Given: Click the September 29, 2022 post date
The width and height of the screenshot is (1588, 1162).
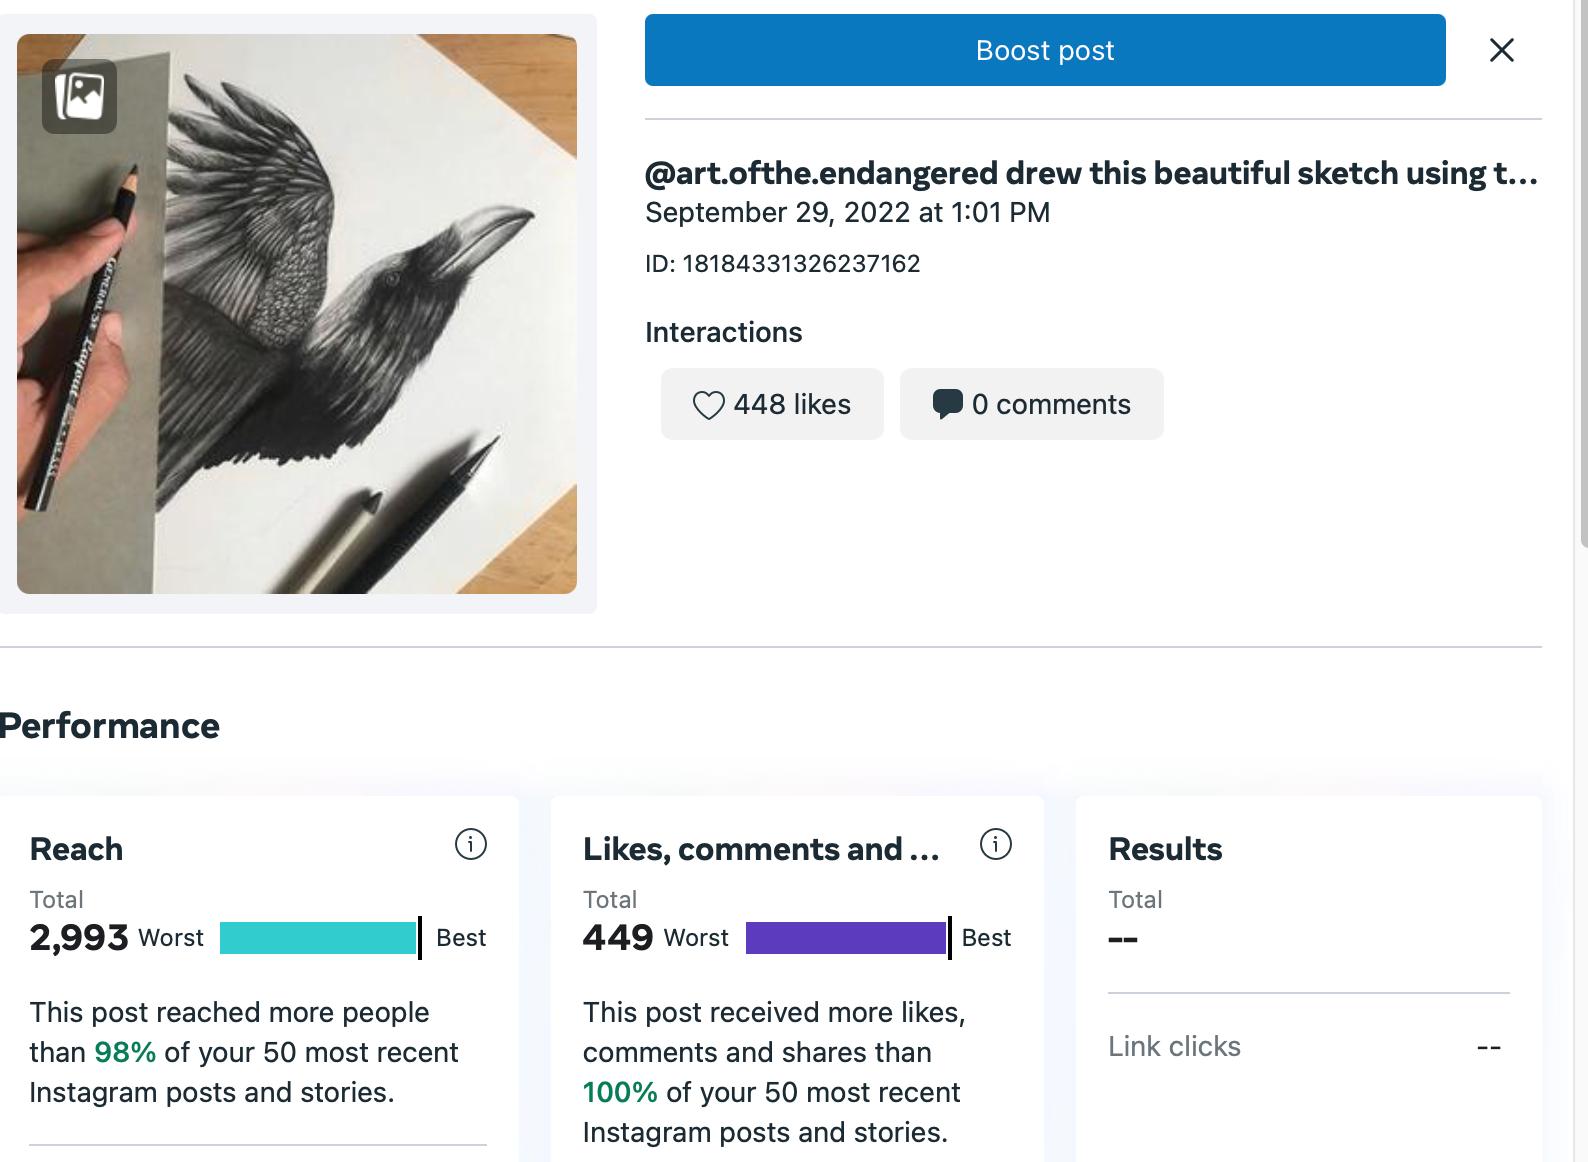Looking at the screenshot, I should (847, 213).
